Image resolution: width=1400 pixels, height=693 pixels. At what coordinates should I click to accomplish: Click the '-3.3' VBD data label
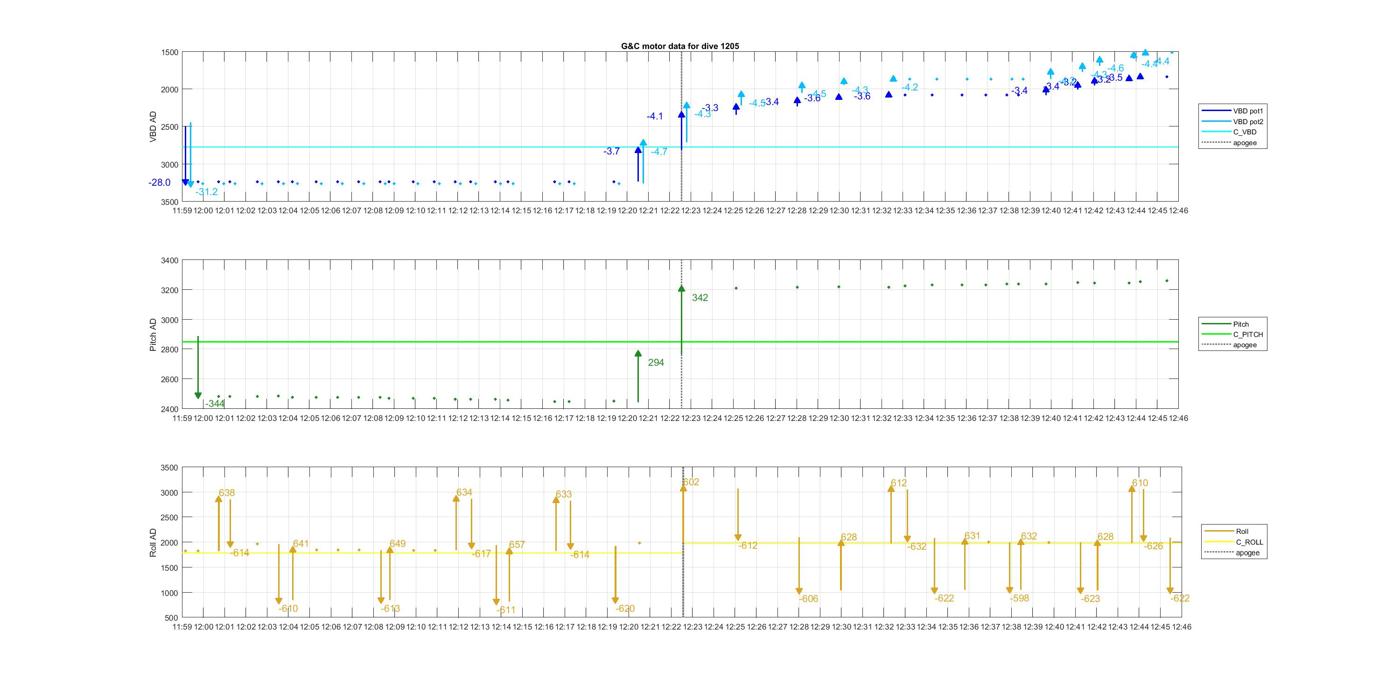tap(710, 108)
